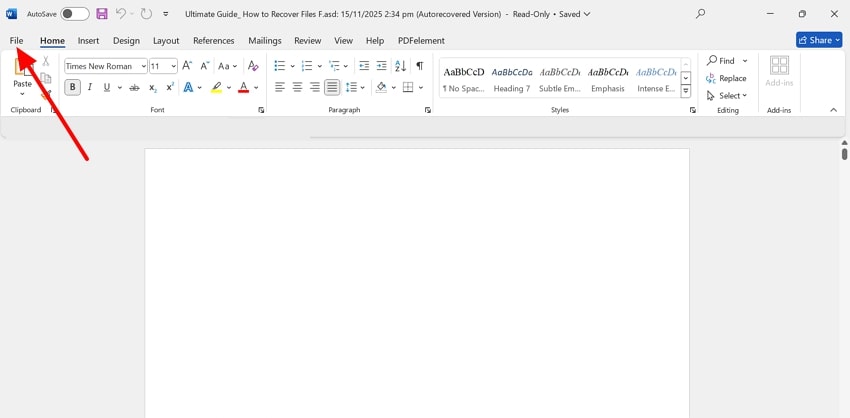Toggle Italic formatting

click(x=90, y=87)
